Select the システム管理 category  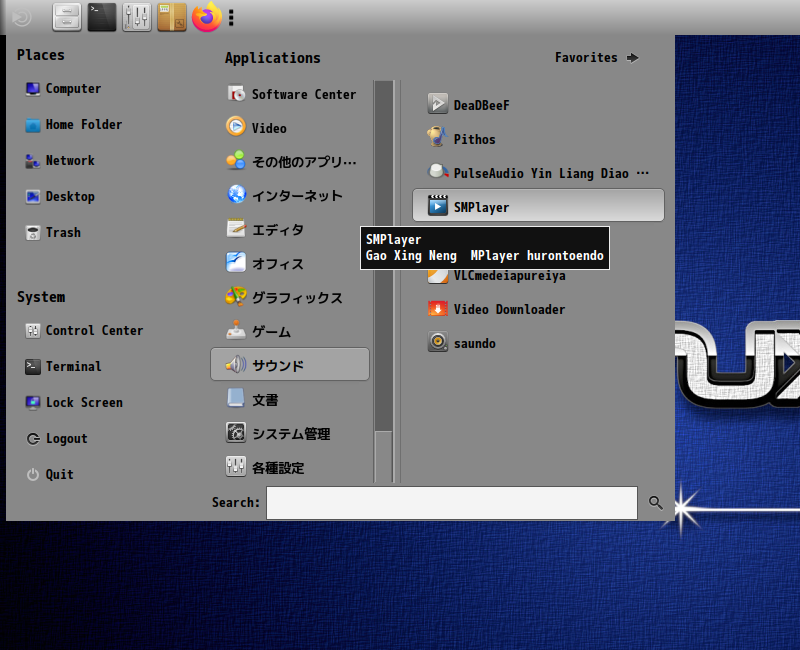[x=290, y=434]
